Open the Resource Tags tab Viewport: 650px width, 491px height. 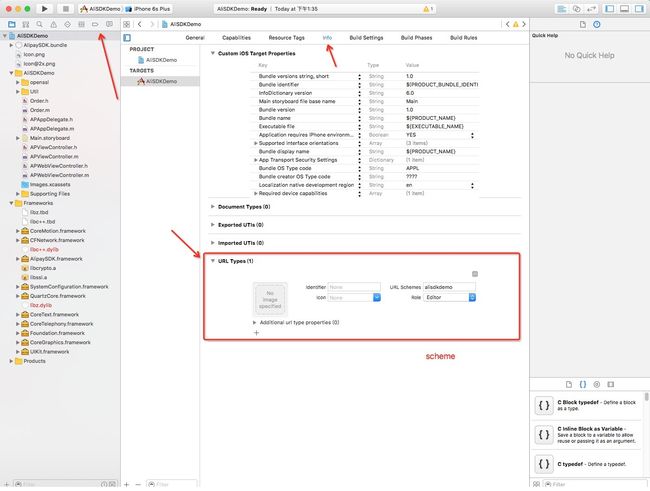tap(286, 38)
